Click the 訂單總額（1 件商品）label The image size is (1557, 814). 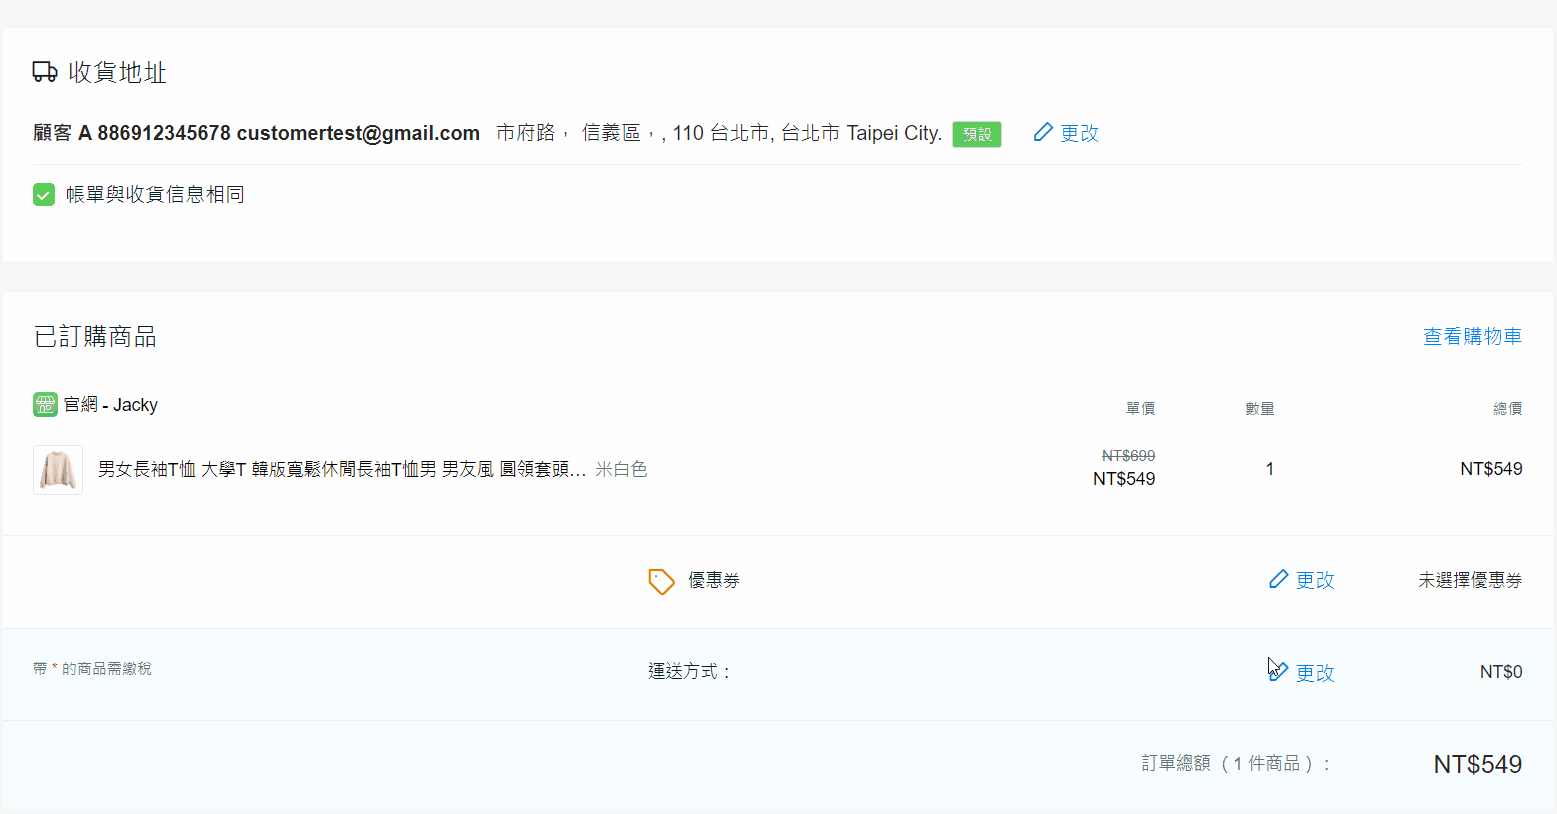coord(1237,764)
